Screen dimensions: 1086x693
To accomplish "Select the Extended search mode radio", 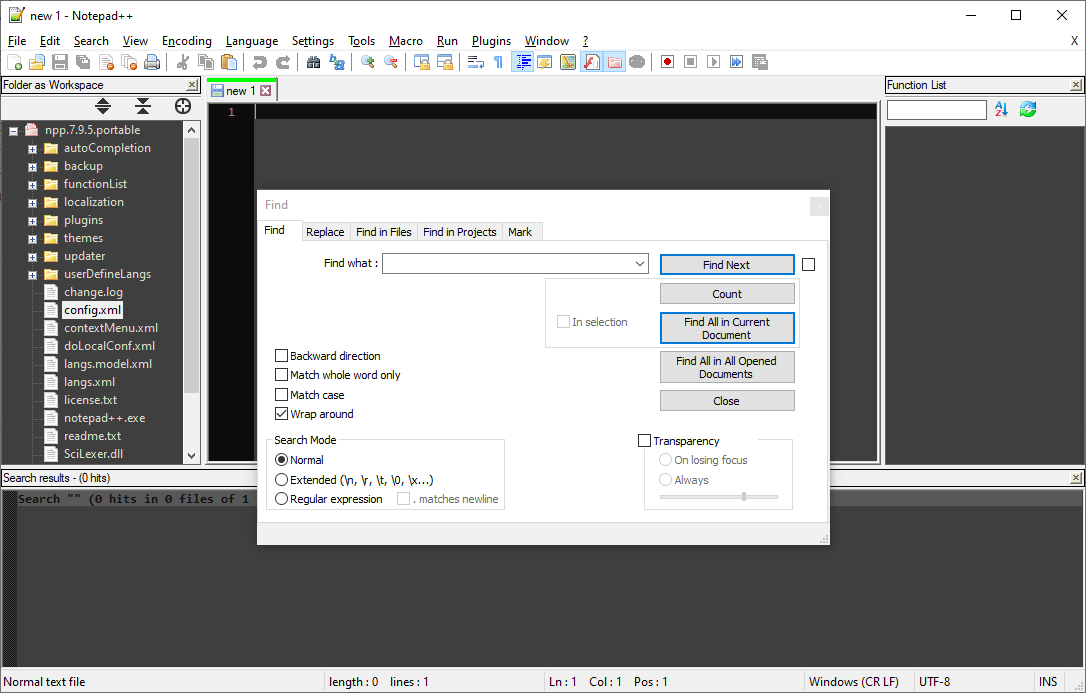I will [x=281, y=480].
